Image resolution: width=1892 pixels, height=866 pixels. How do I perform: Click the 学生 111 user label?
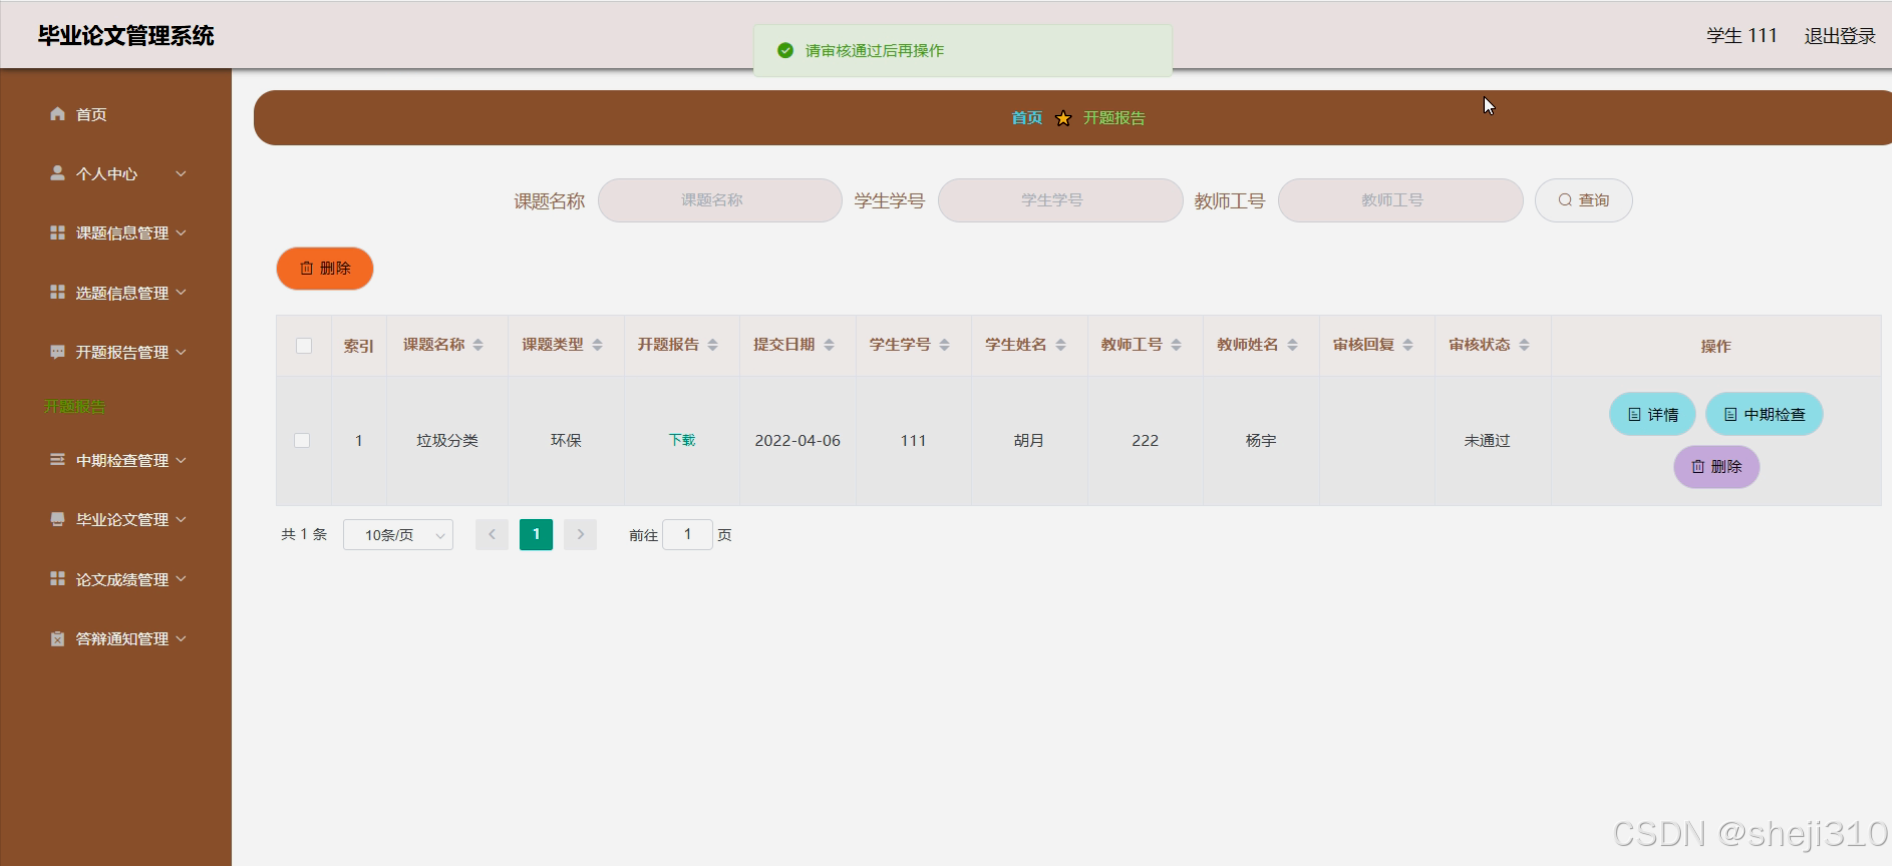coord(1741,36)
